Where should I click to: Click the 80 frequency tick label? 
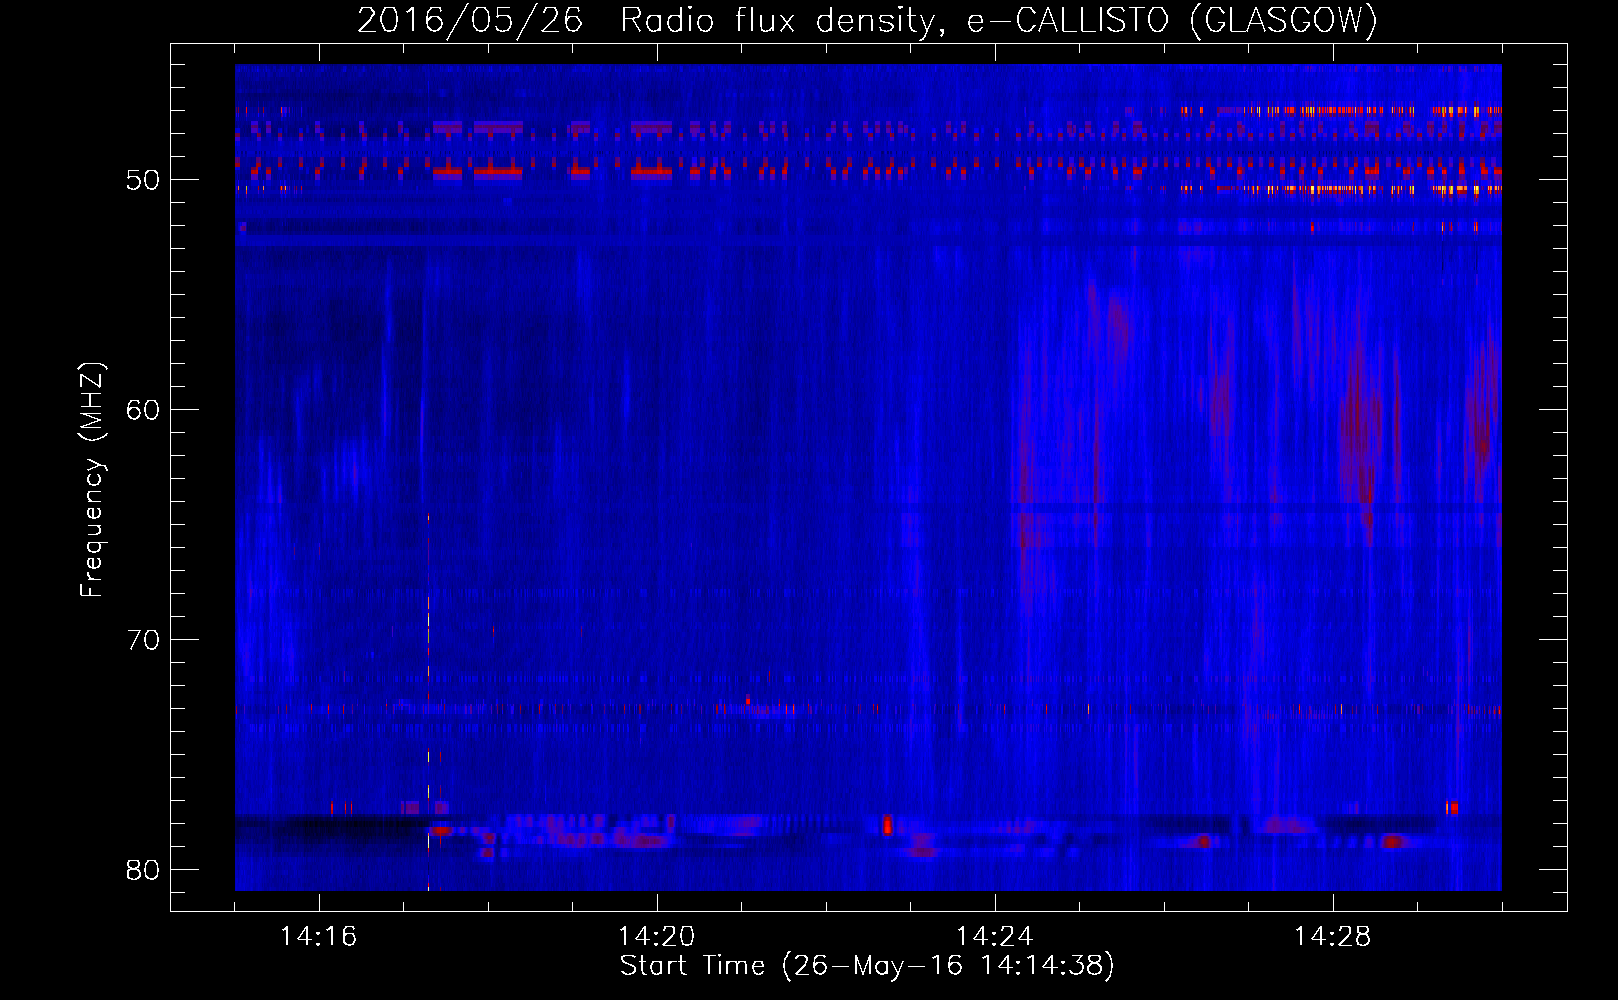[x=143, y=870]
